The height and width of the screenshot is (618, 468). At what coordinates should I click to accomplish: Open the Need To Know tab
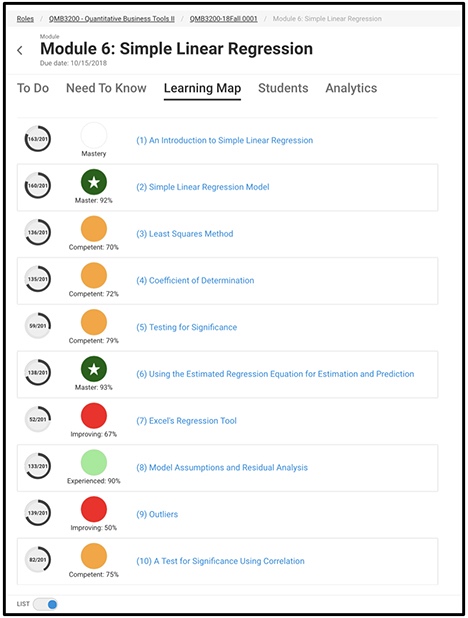106,88
